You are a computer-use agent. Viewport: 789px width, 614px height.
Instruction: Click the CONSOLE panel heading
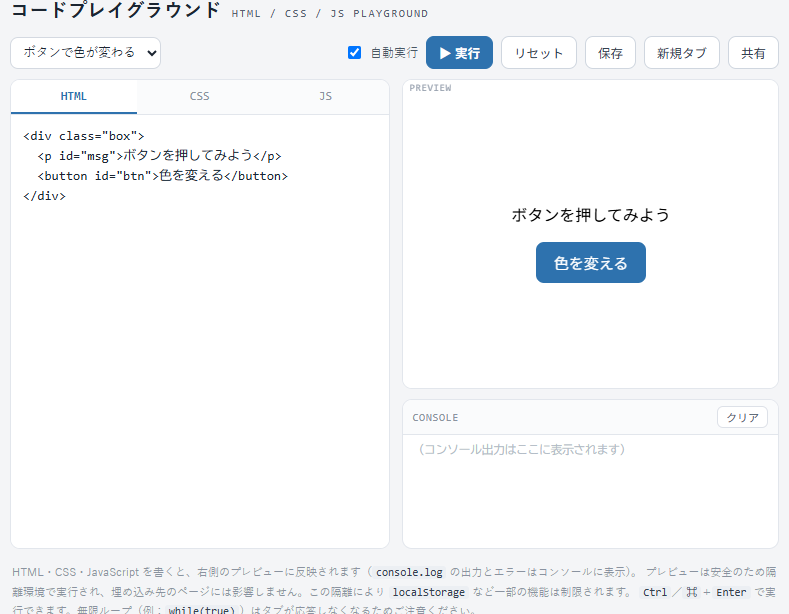click(x=435, y=418)
